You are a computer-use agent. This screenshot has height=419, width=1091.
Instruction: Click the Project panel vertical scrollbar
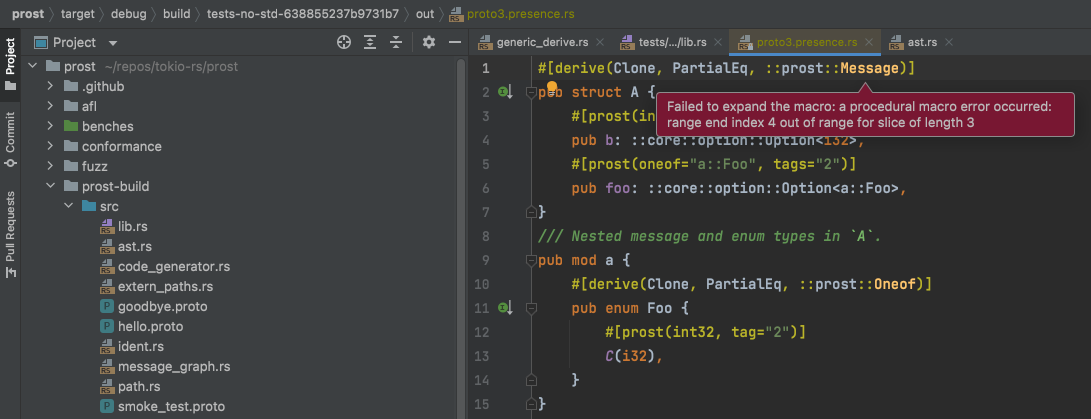click(460, 237)
